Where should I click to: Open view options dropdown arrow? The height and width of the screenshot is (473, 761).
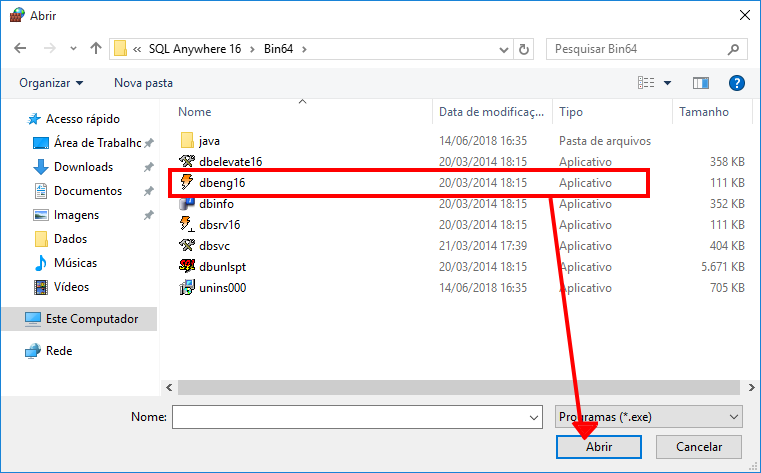point(667,83)
